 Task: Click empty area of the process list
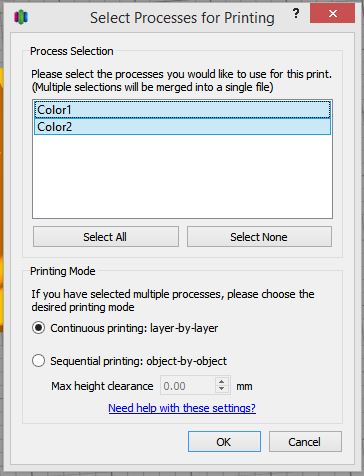tap(182, 177)
